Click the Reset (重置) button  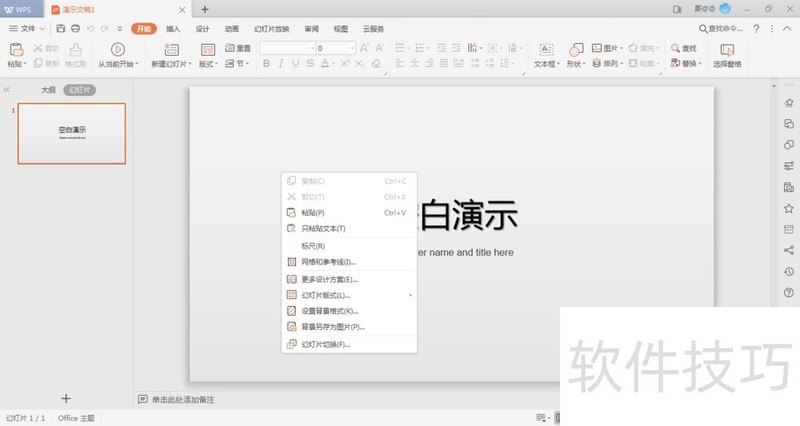(238, 47)
